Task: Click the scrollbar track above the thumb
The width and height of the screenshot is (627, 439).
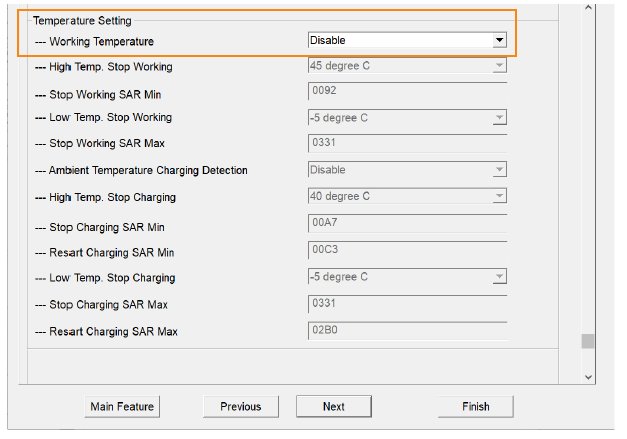Action: (588, 180)
